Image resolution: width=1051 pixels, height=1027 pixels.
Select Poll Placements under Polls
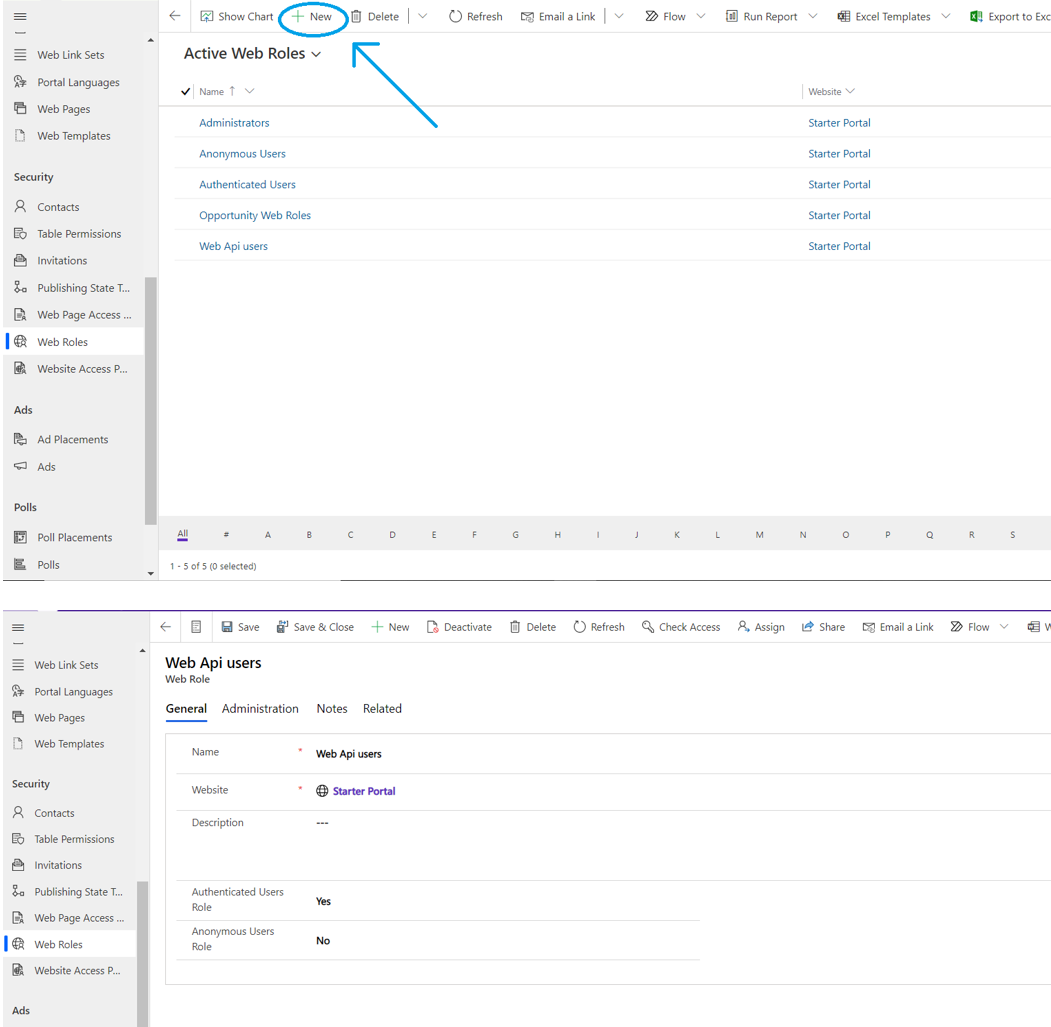click(x=72, y=537)
